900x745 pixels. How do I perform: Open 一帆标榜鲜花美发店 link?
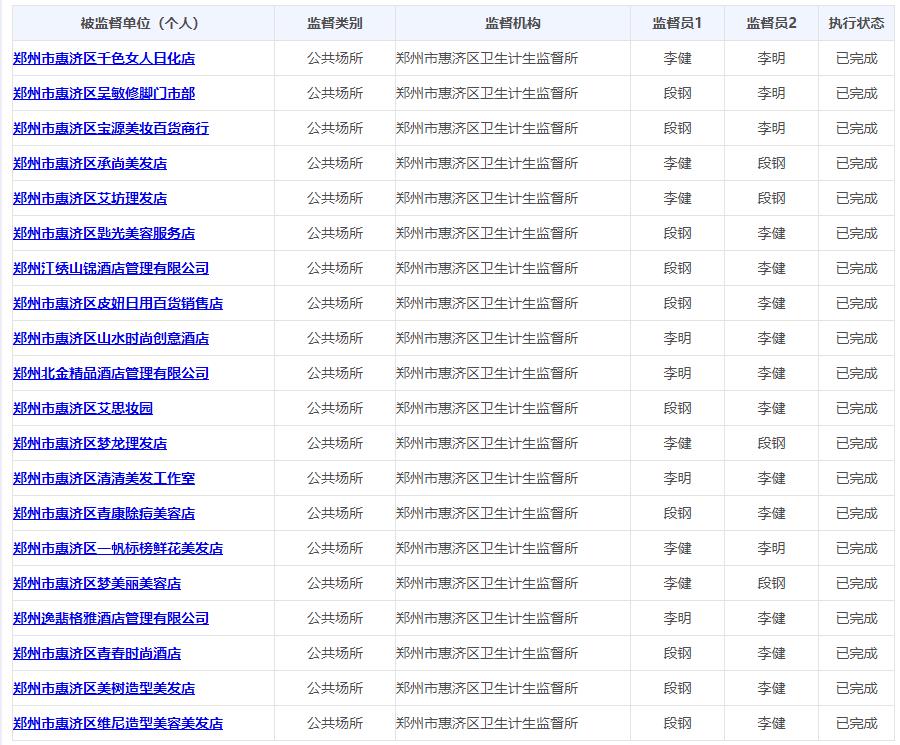(x=118, y=548)
